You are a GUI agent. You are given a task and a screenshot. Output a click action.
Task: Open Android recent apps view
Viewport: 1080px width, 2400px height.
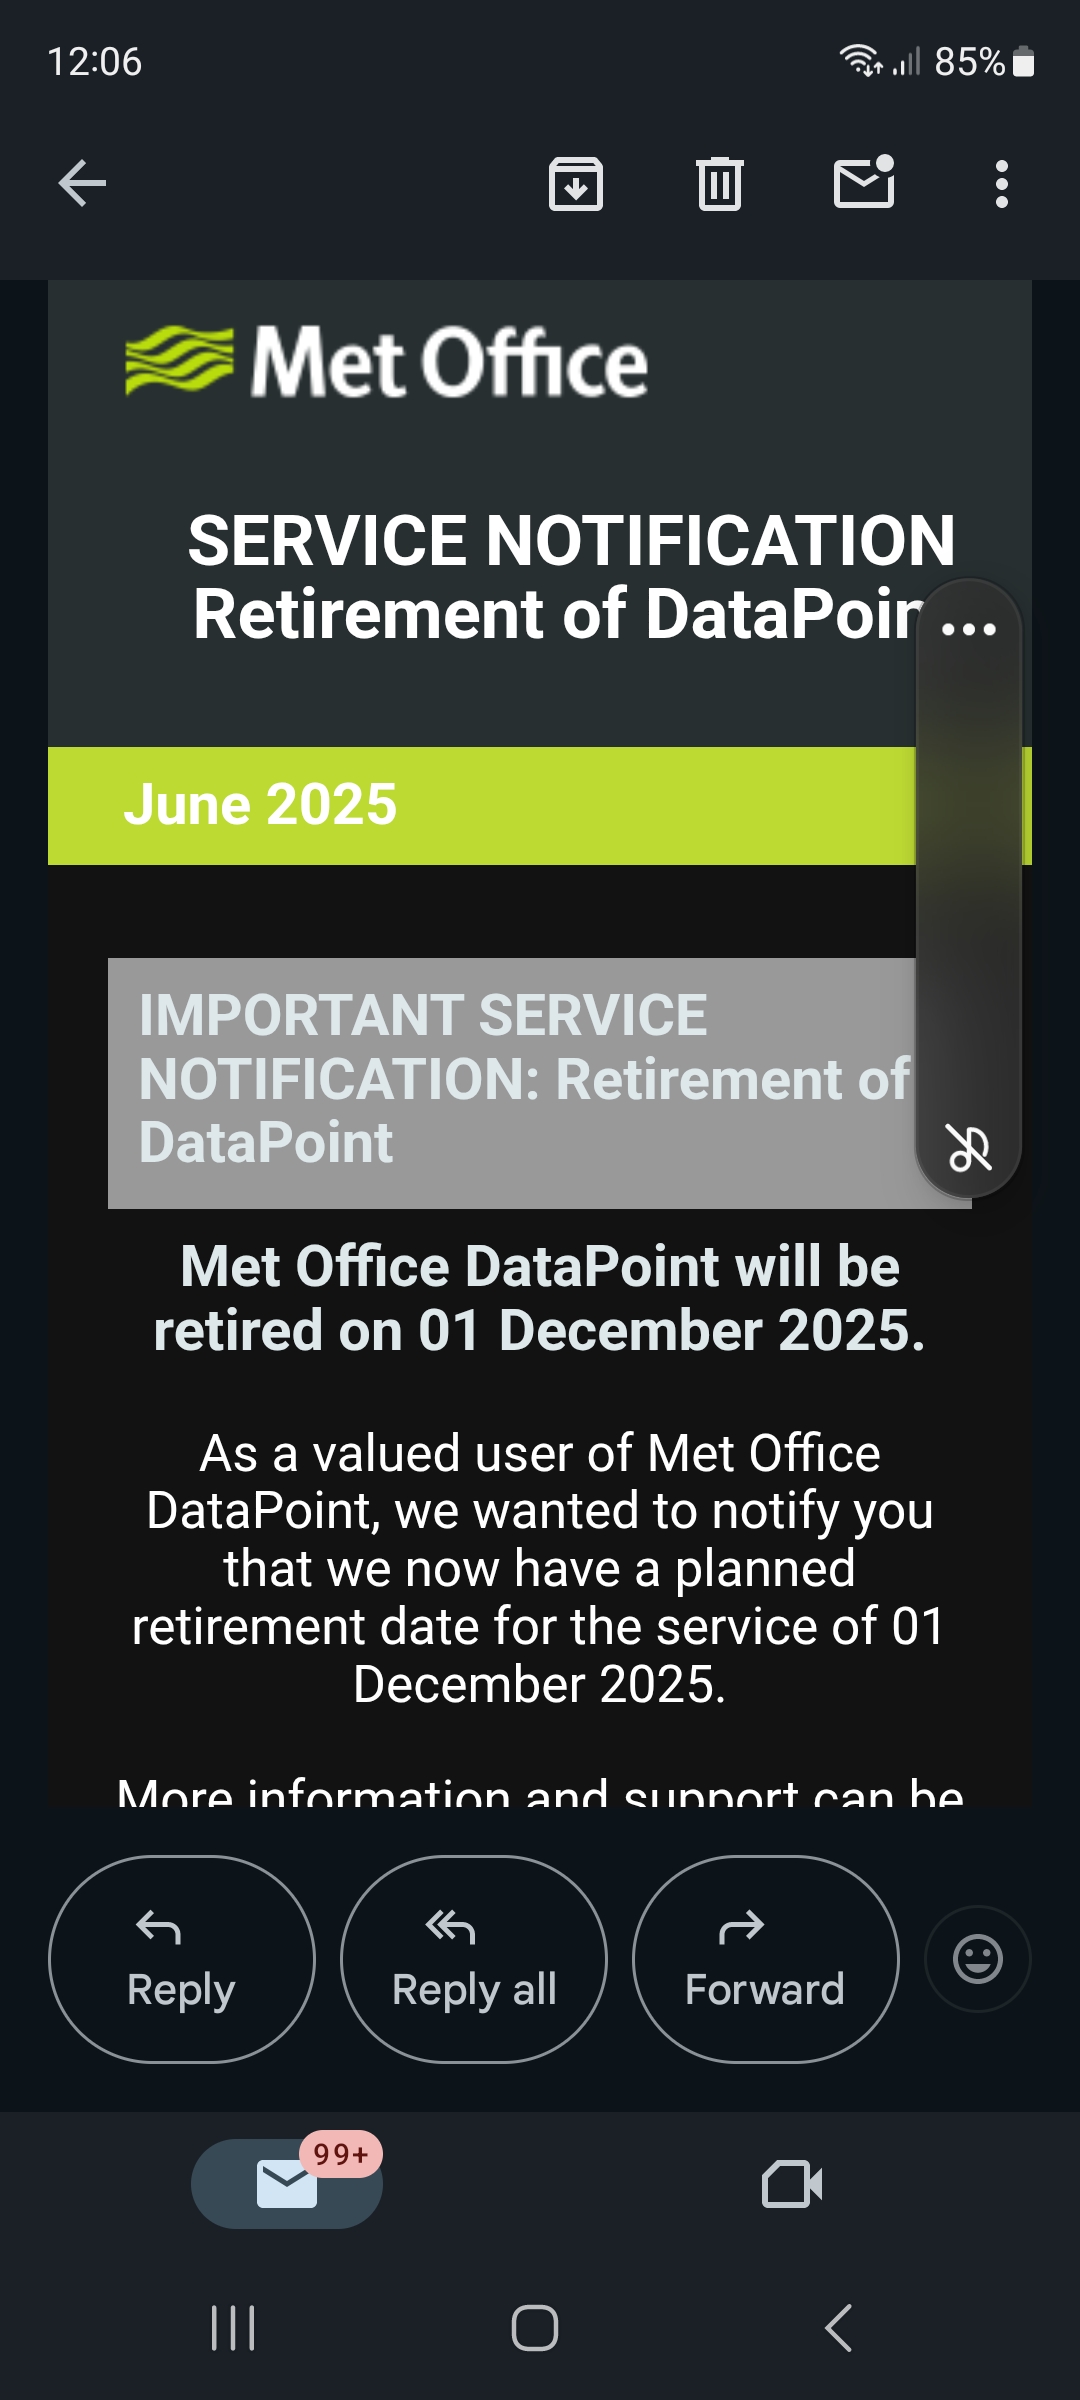234,2328
